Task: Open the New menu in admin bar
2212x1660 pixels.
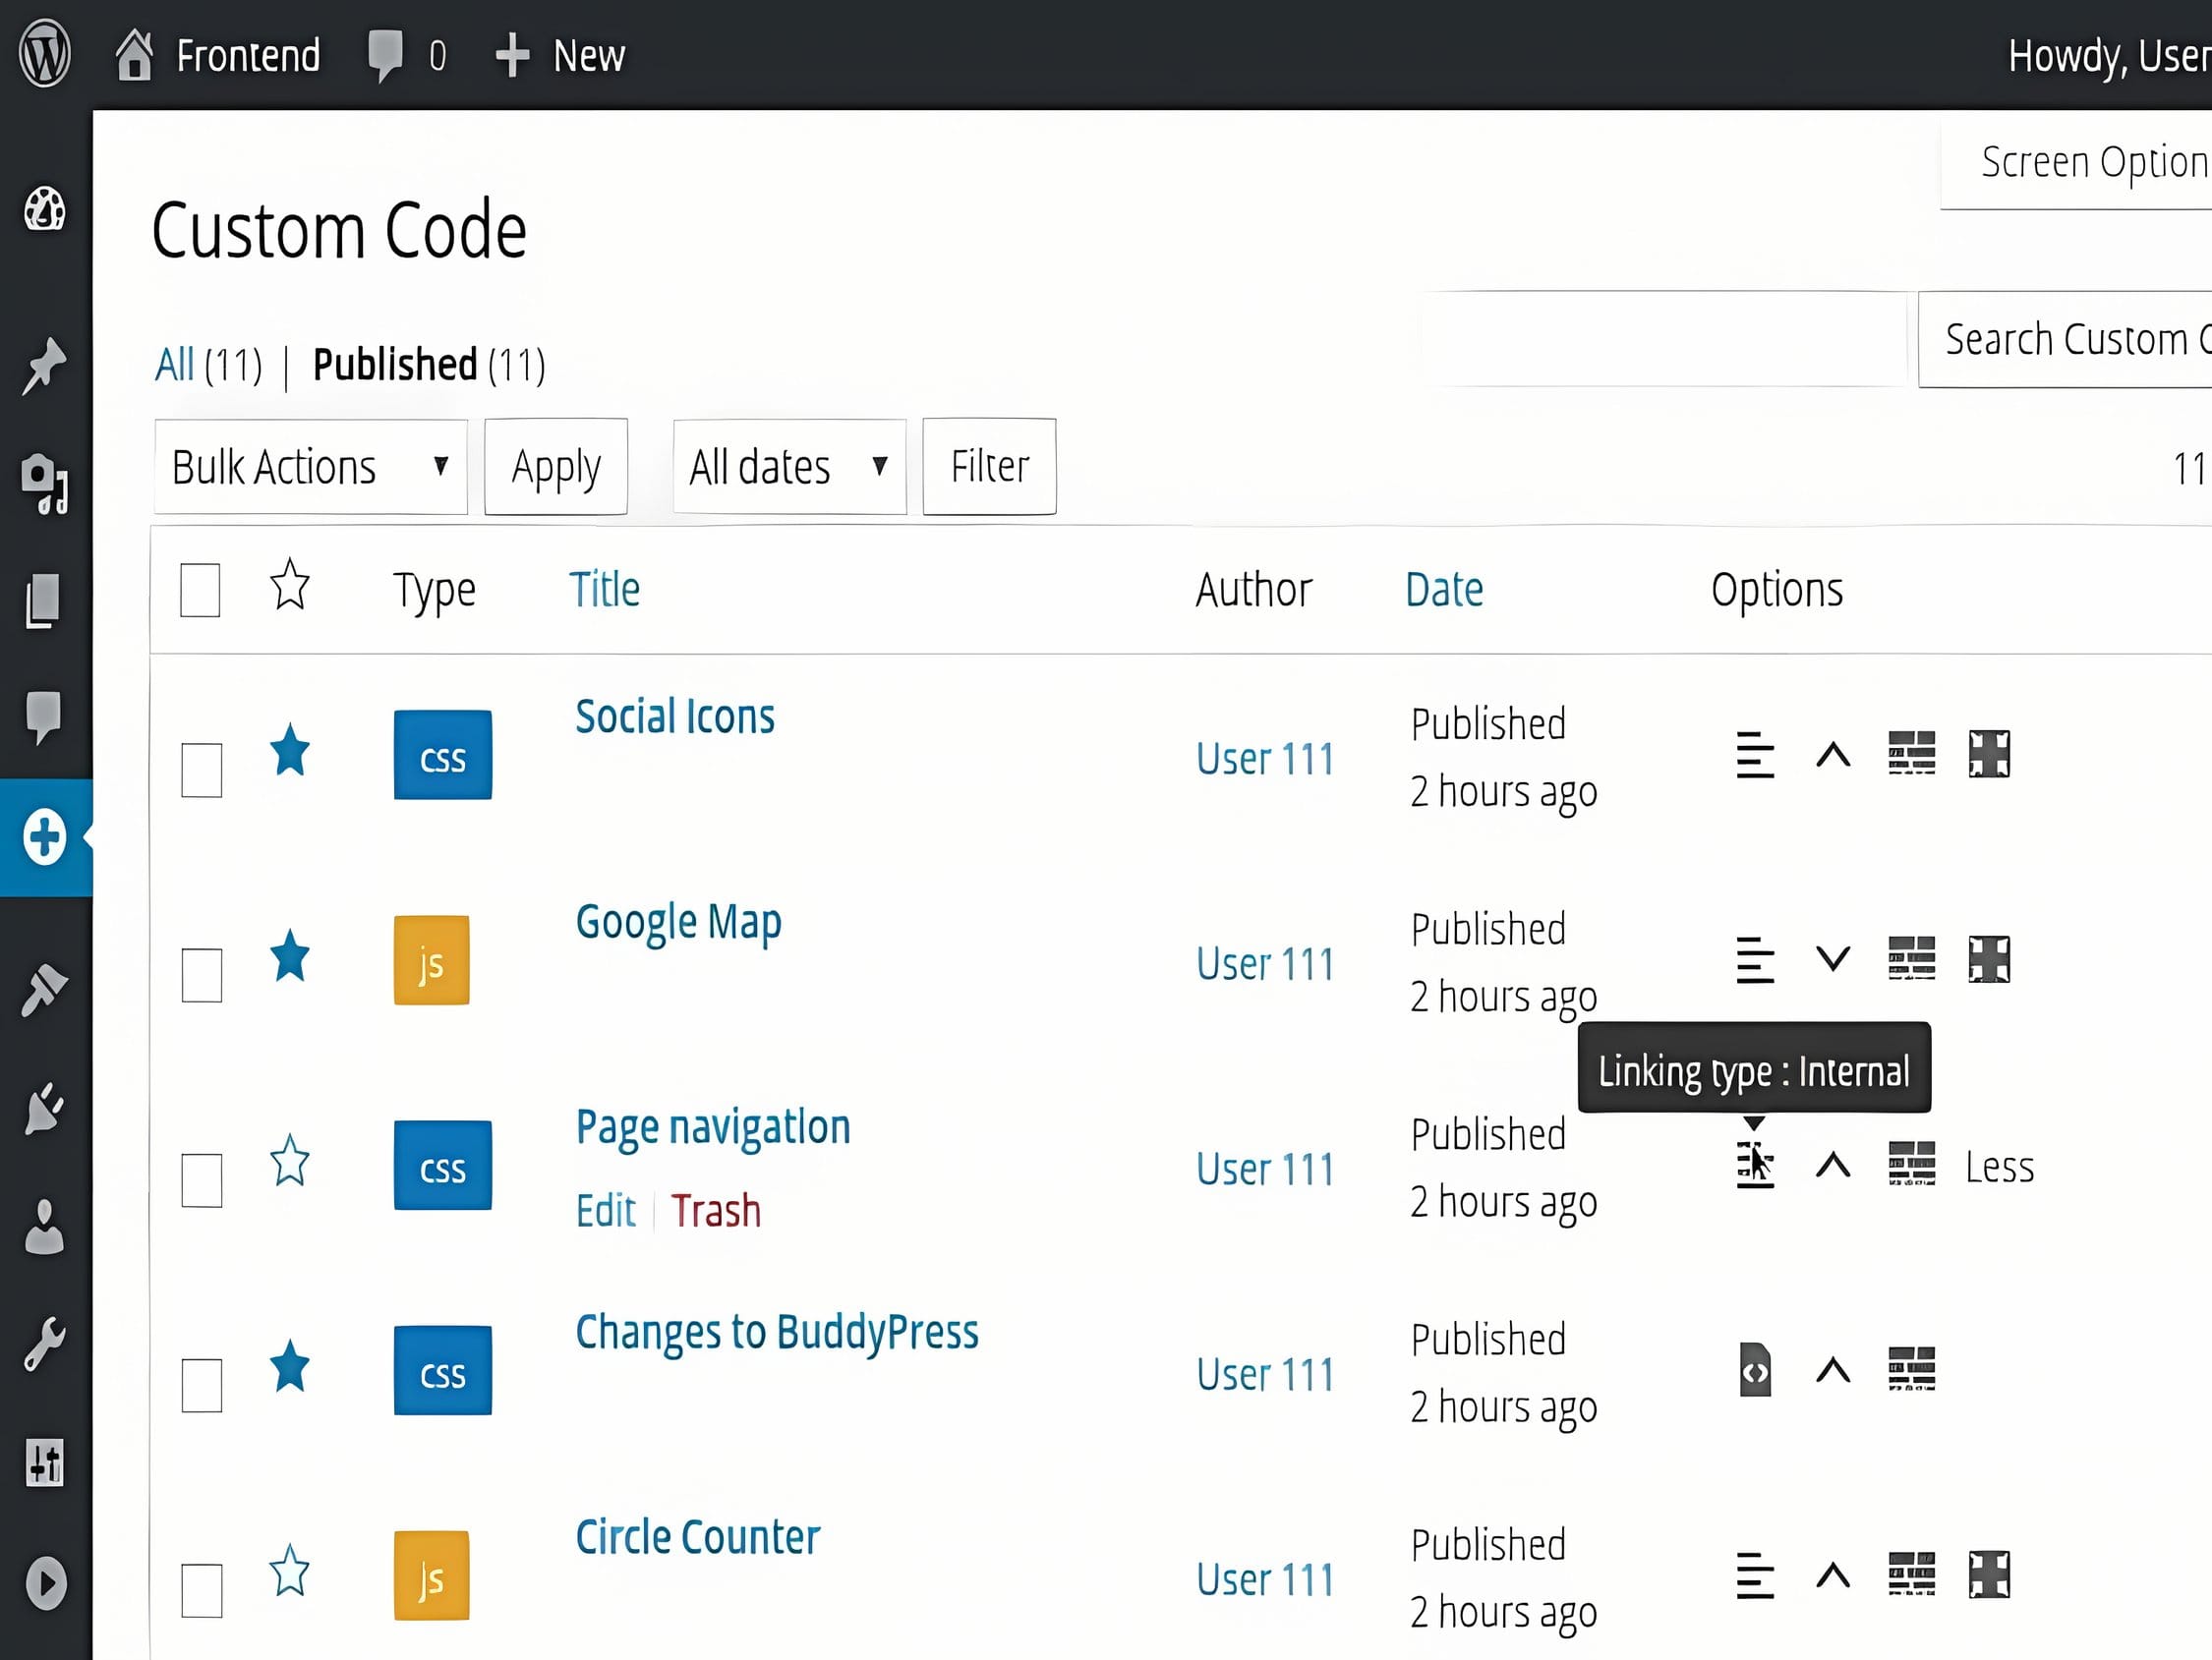Action: pyautogui.click(x=561, y=56)
